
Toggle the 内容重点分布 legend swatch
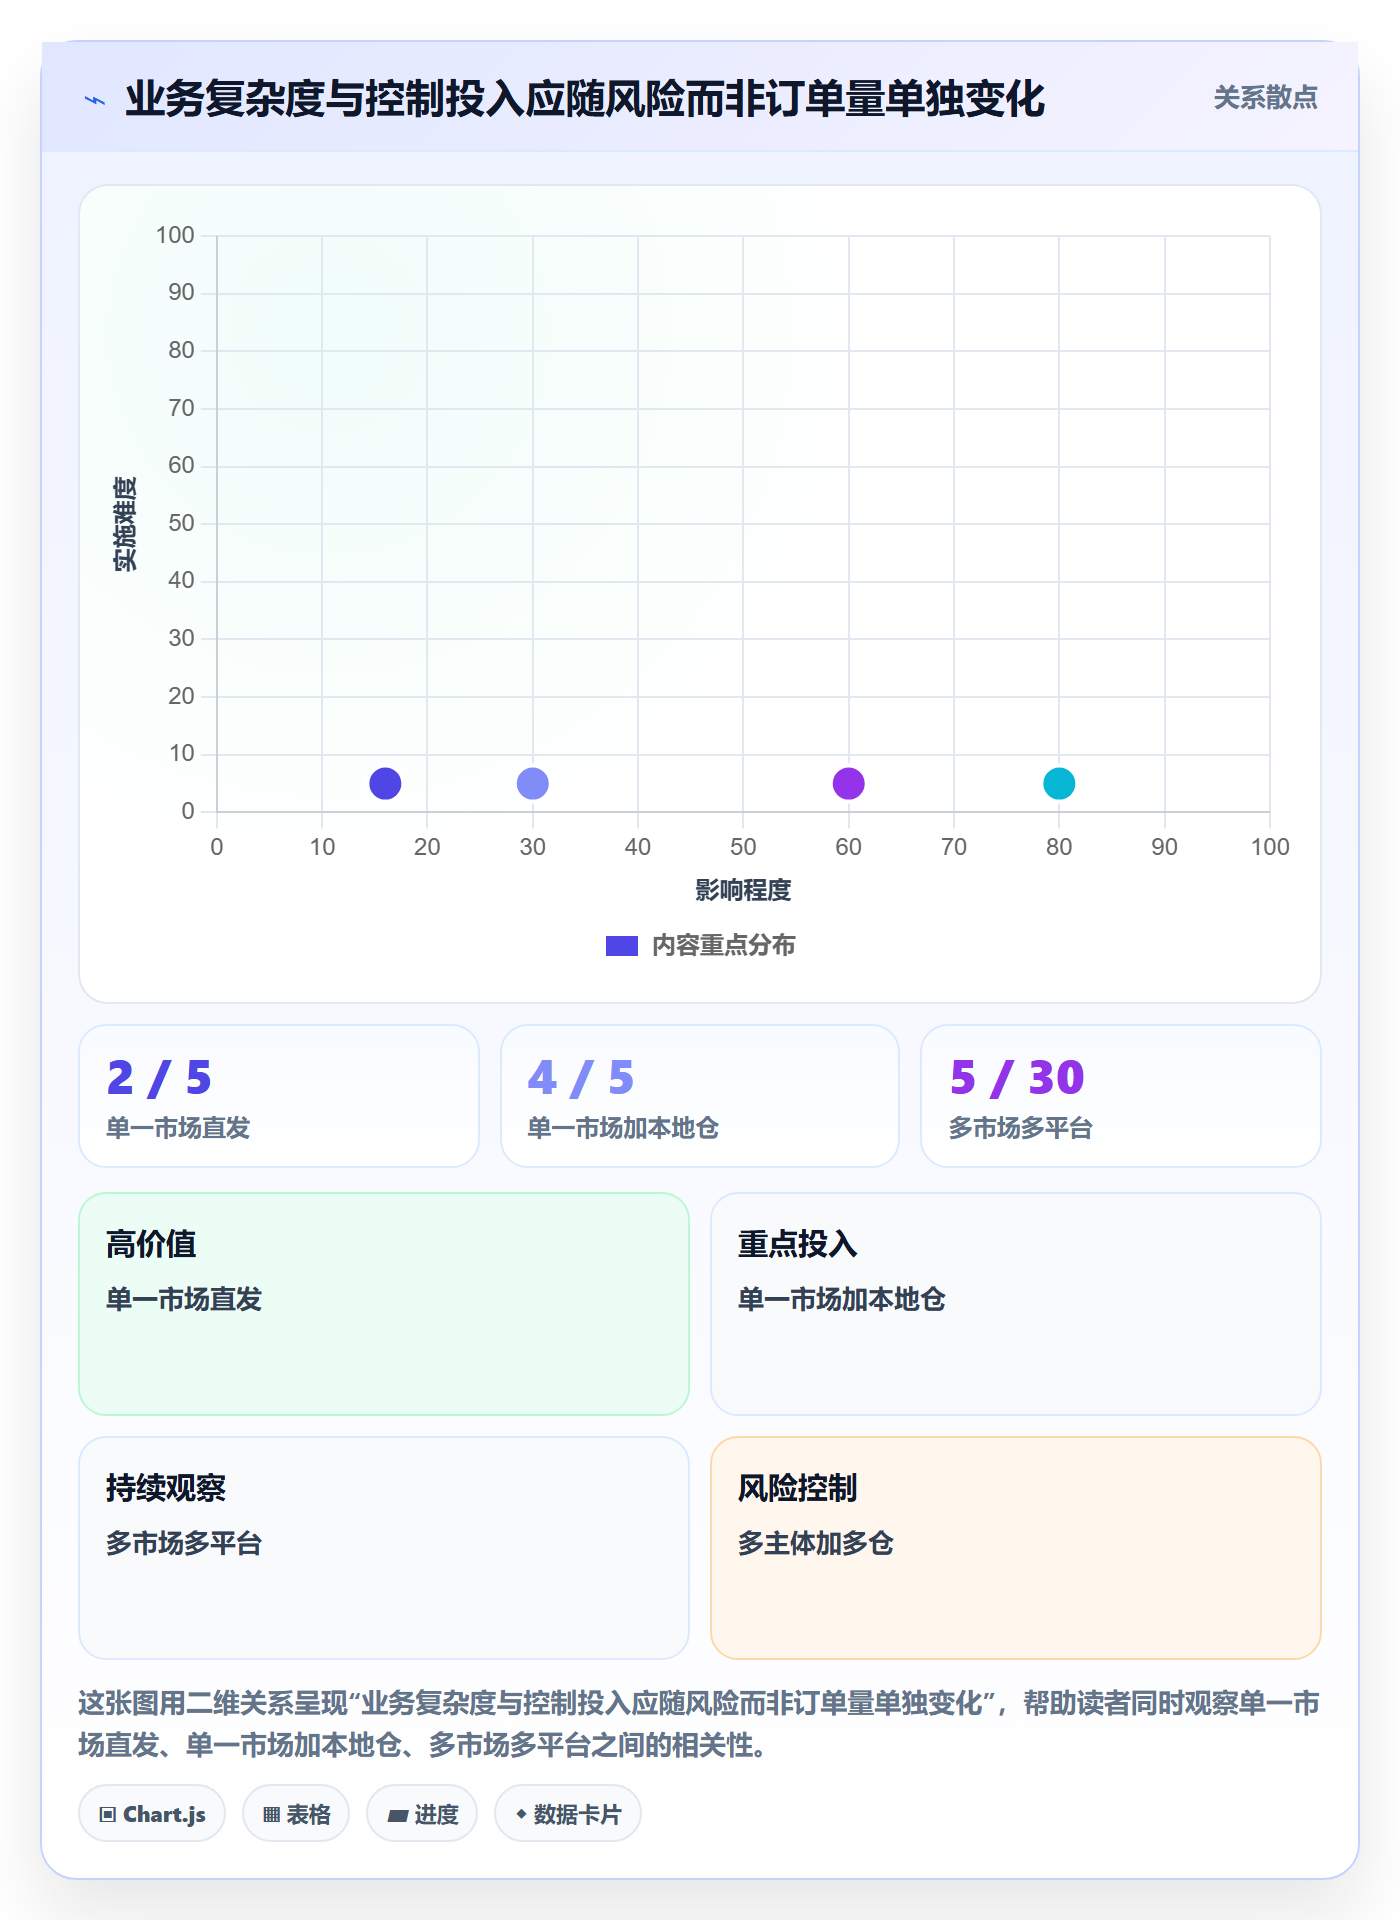[622, 946]
